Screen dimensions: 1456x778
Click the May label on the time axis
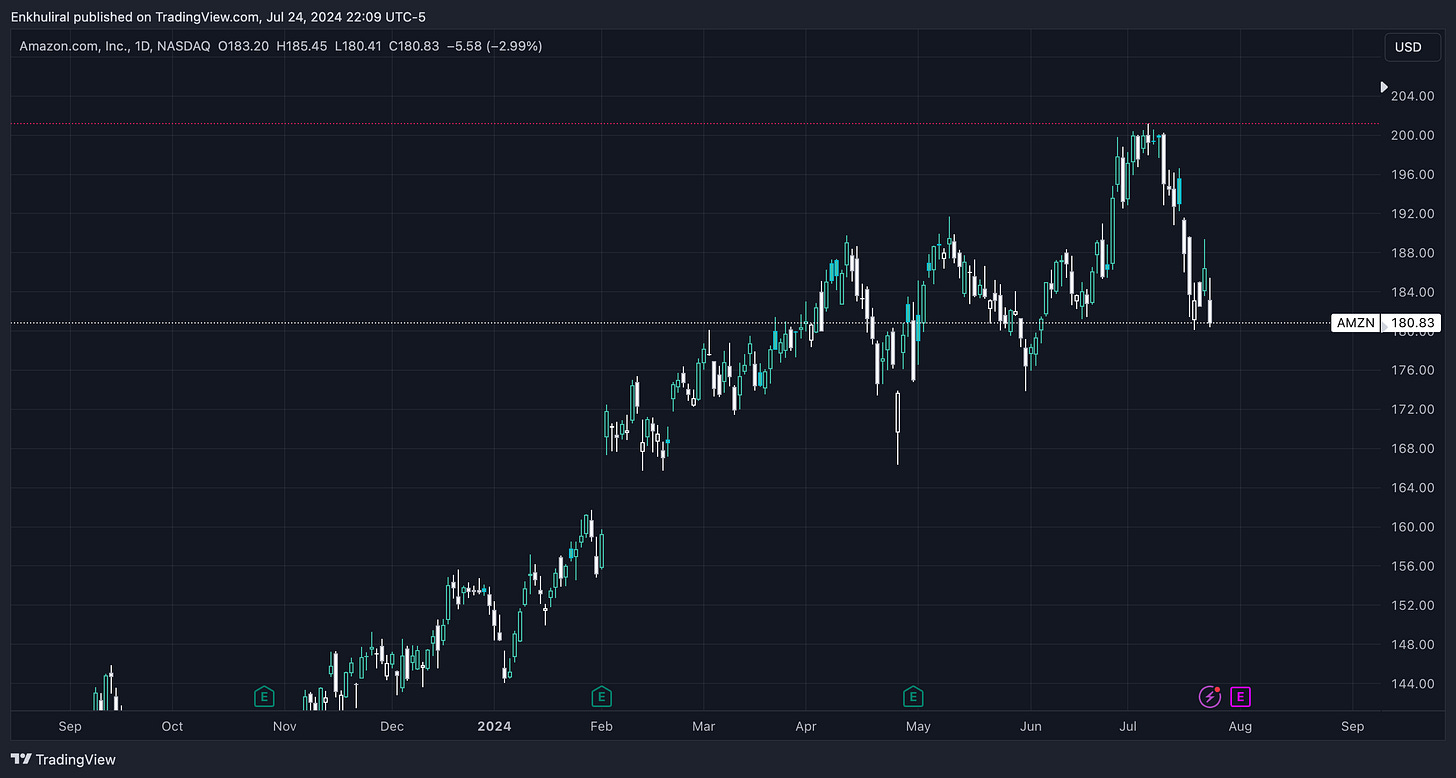coord(918,726)
